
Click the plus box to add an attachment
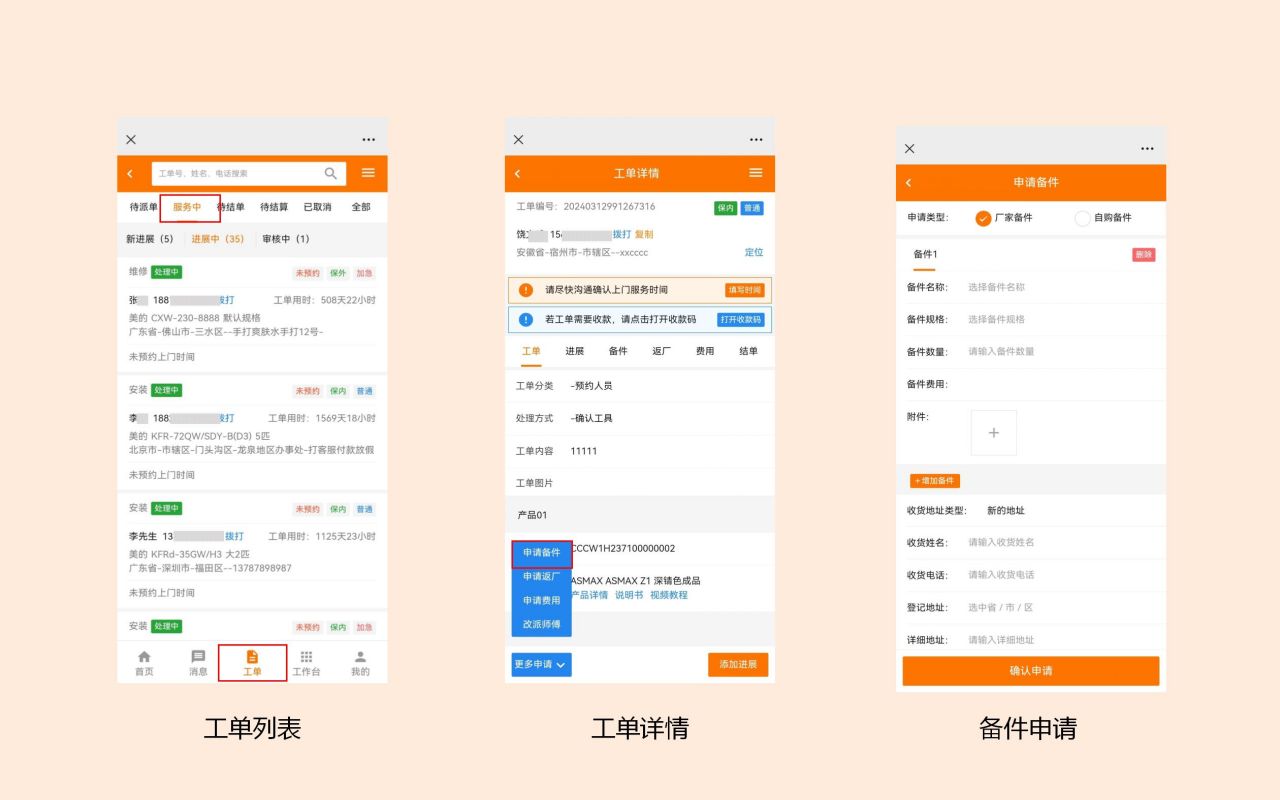point(993,433)
